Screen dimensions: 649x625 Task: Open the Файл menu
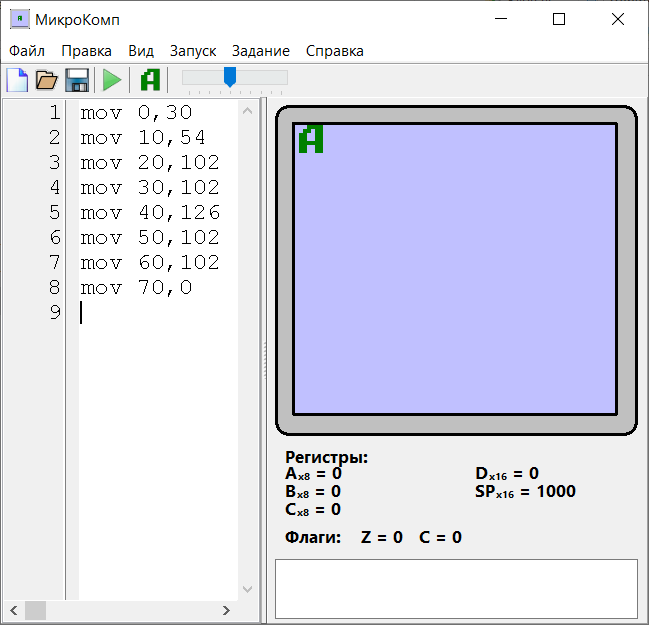[x=27, y=51]
